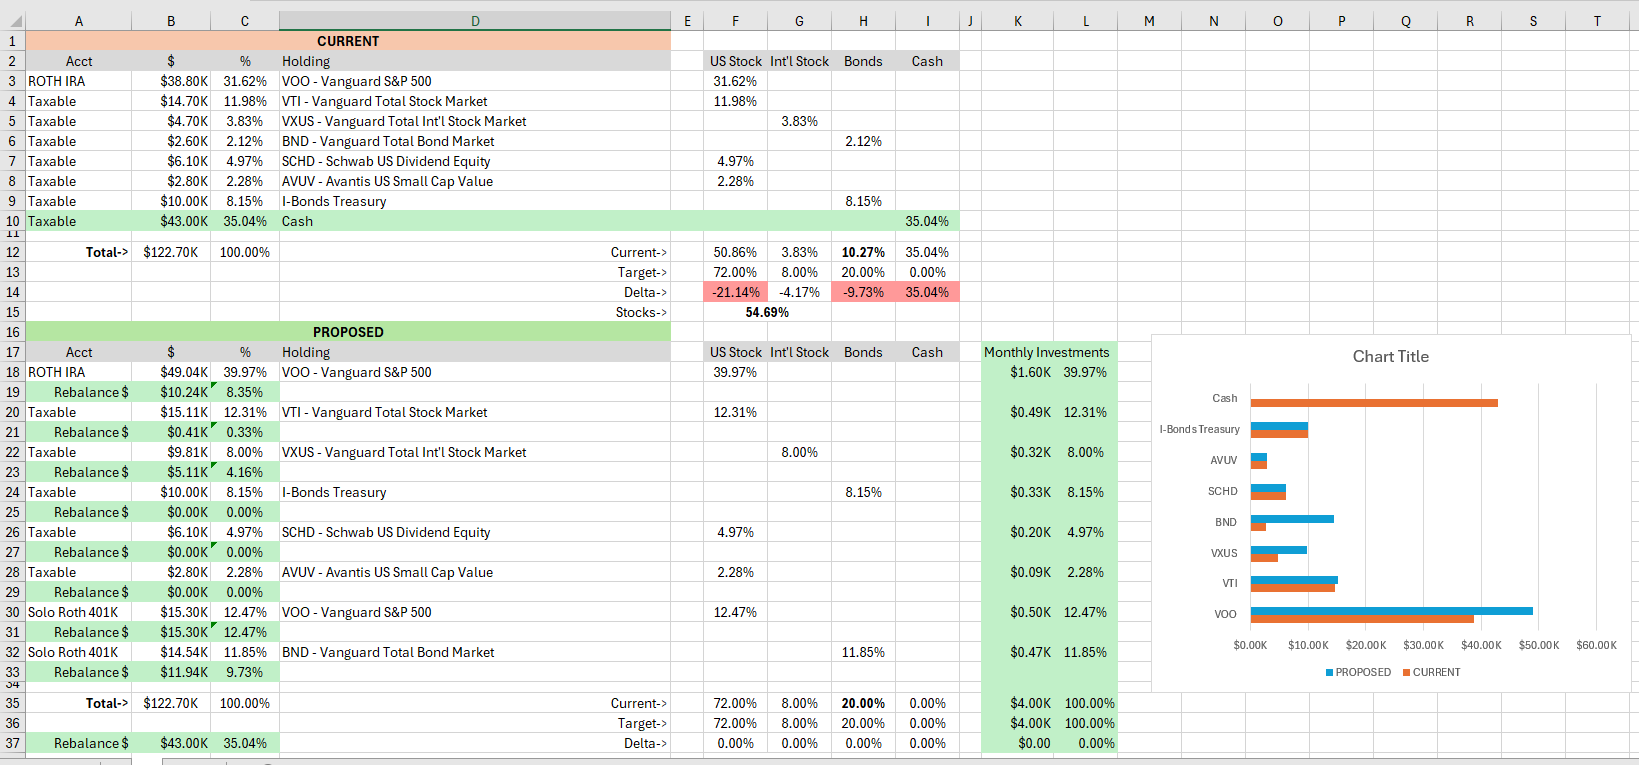
Task: Click the $0.00 cell in row 37
Action: [x=1018, y=743]
